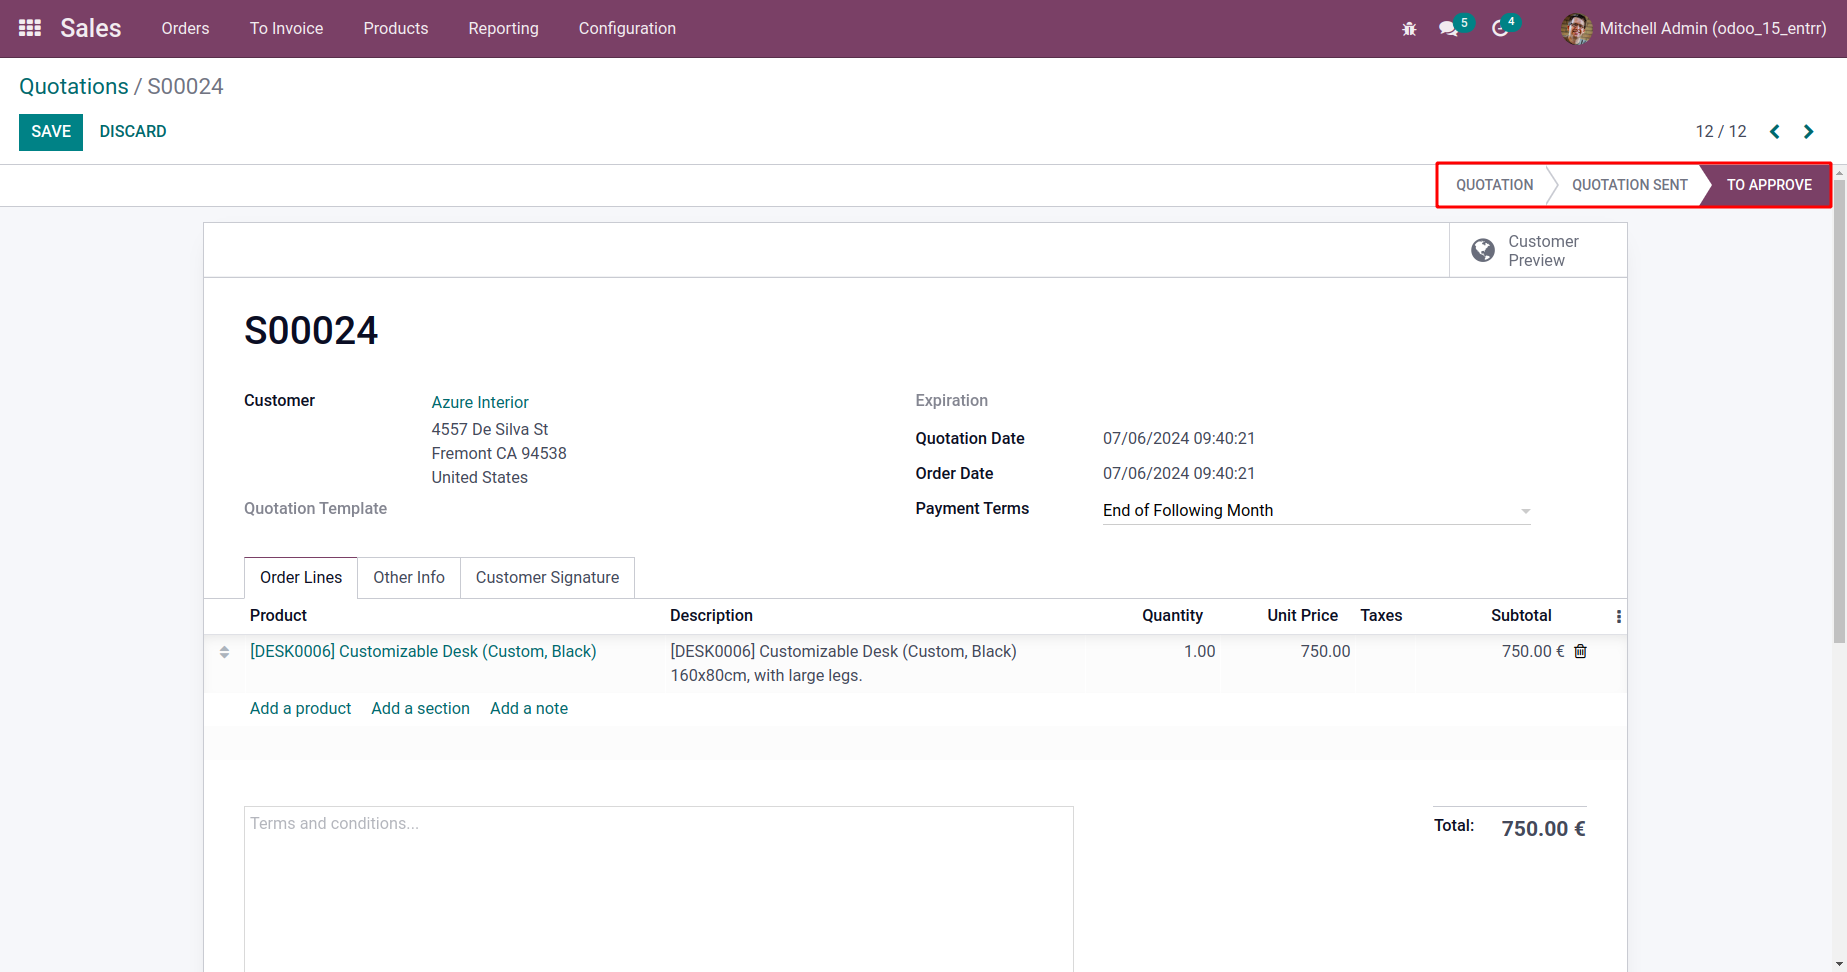1847x972 pixels.
Task: Click the Quotation Date value
Action: [x=1179, y=439]
